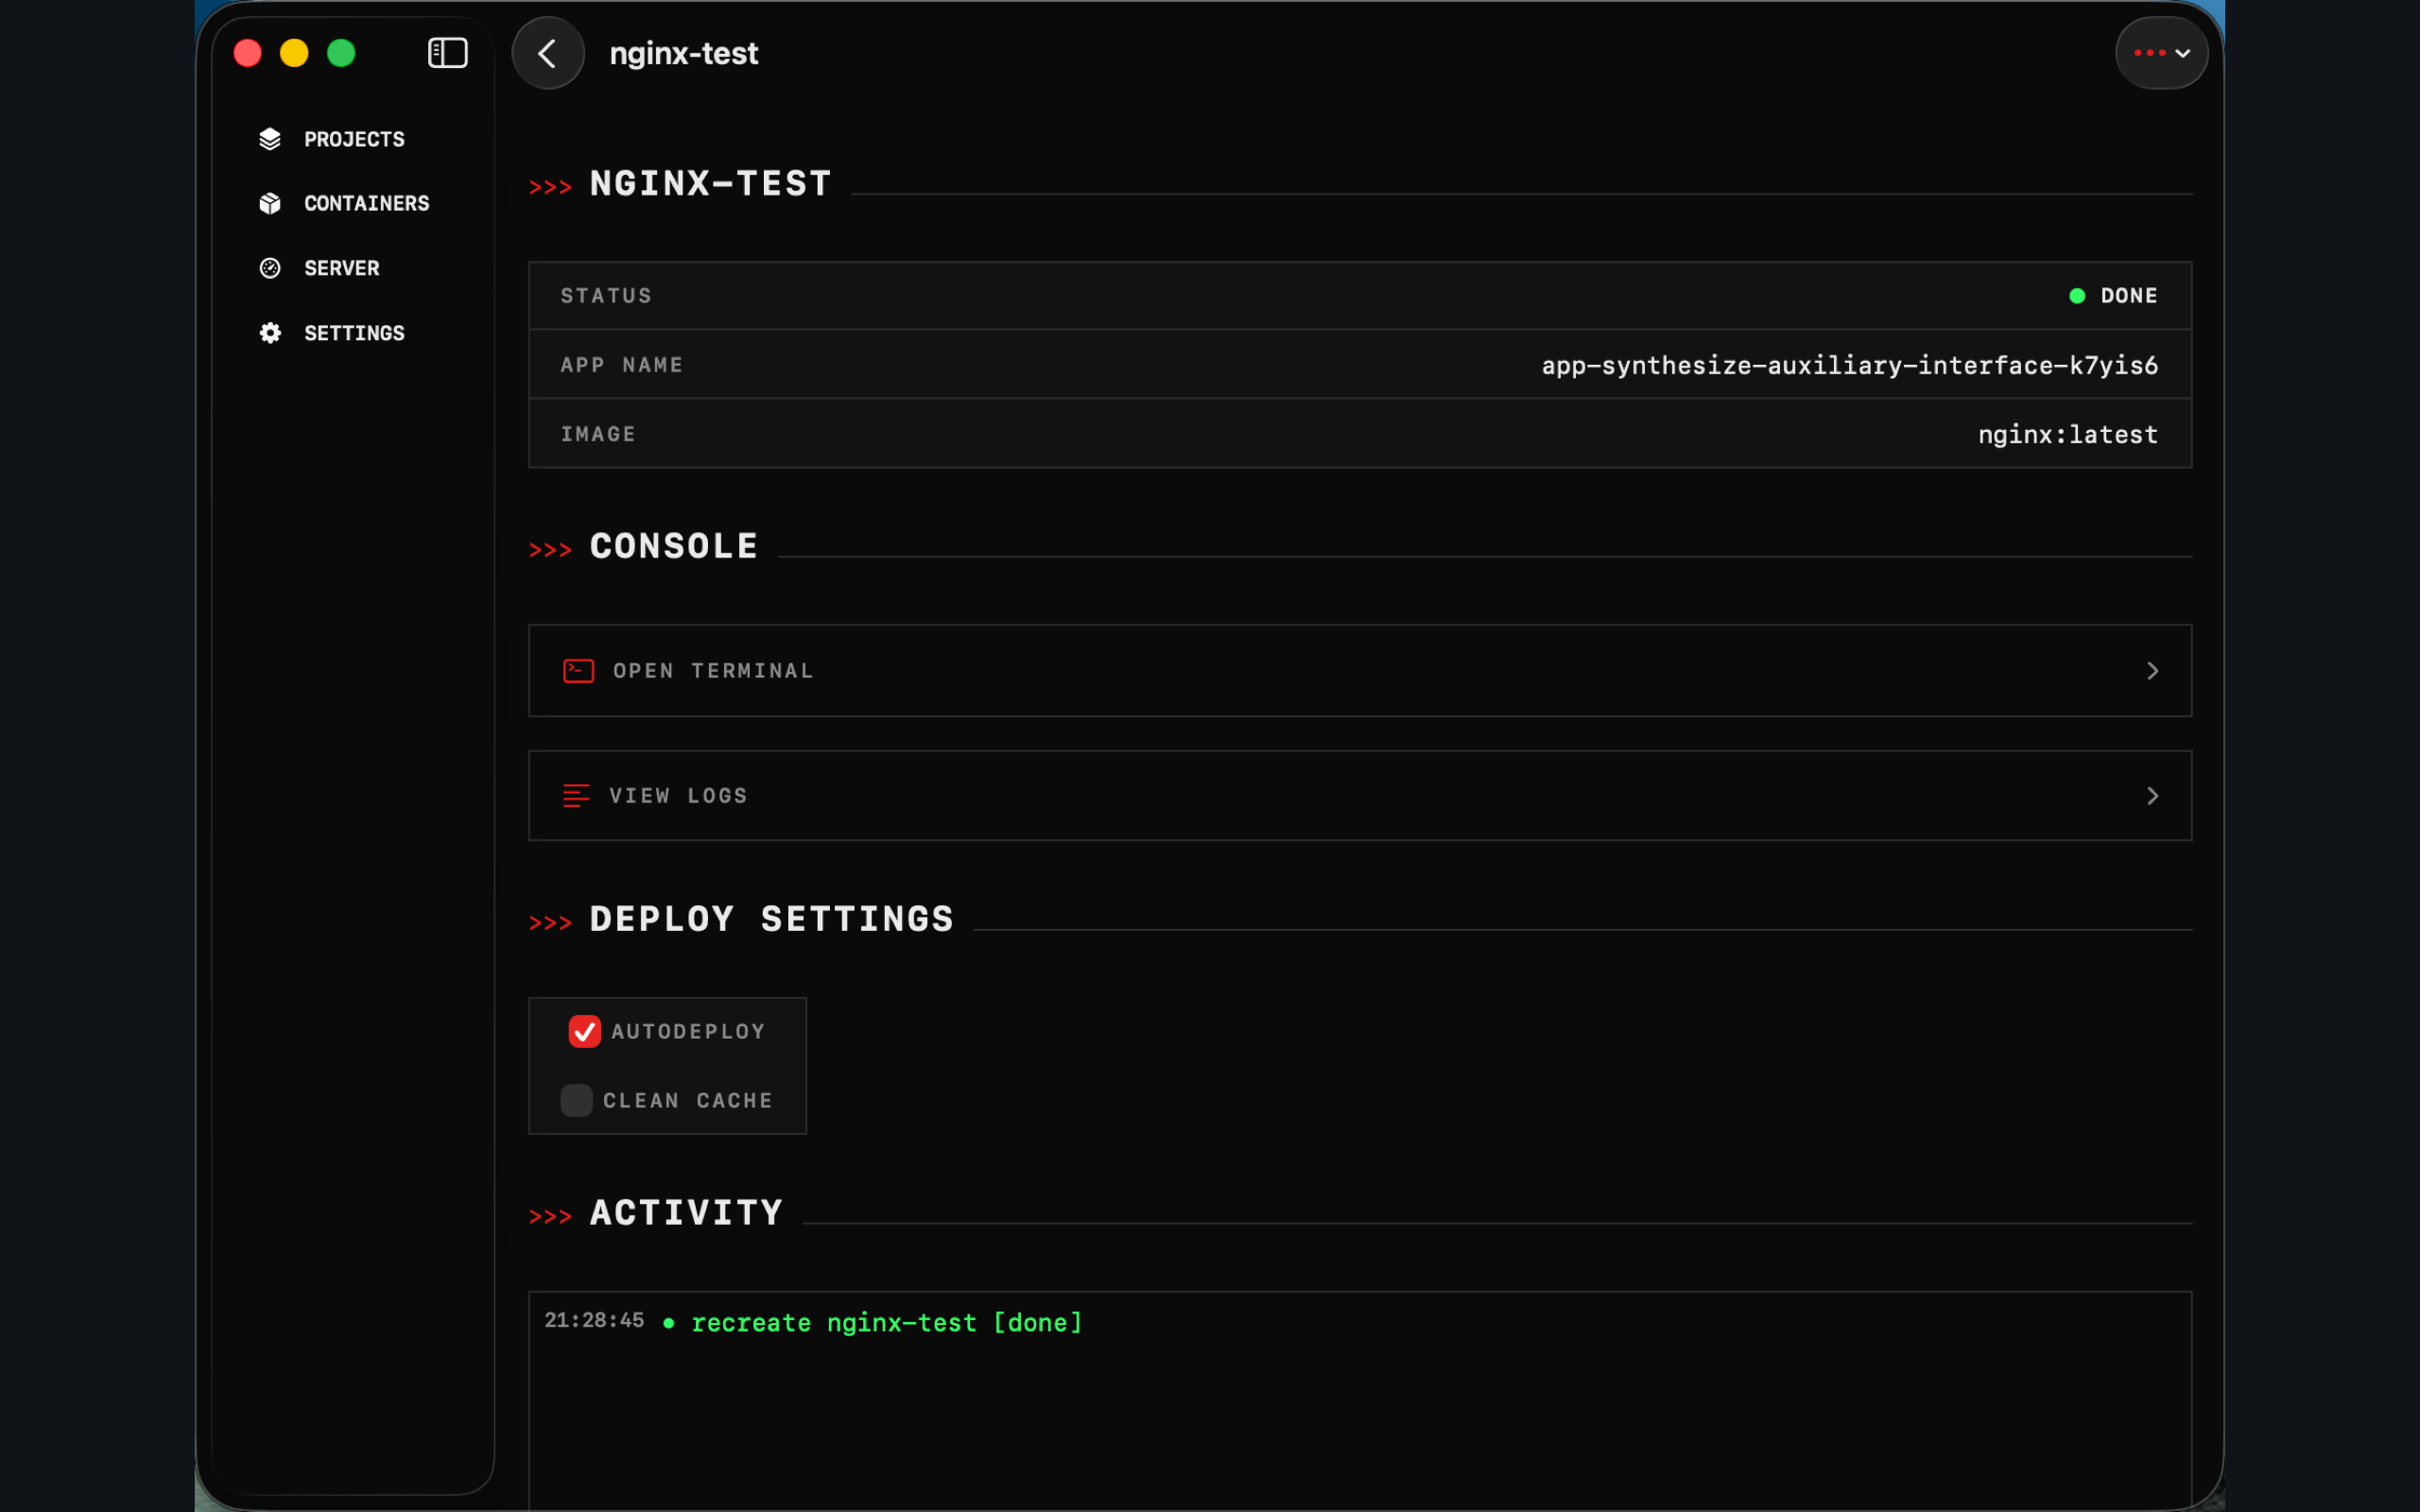This screenshot has height=1512, width=2420.
Task: Click the STATUS row label
Action: point(606,296)
